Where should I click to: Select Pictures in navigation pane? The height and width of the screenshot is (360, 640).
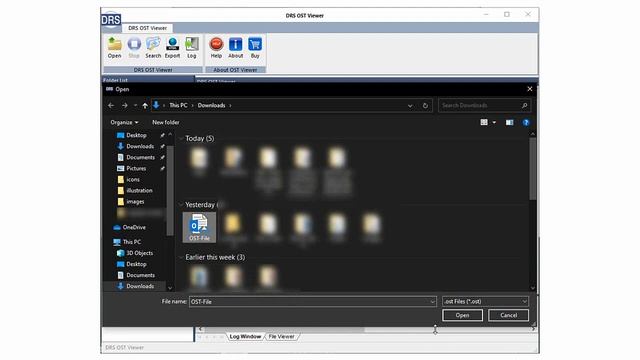136,168
